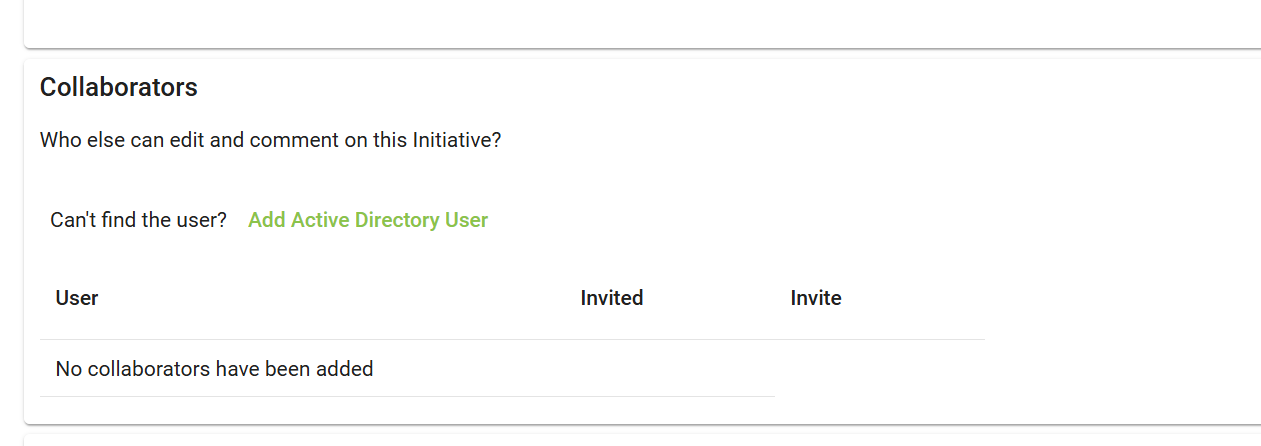Click the User column header

(x=77, y=298)
